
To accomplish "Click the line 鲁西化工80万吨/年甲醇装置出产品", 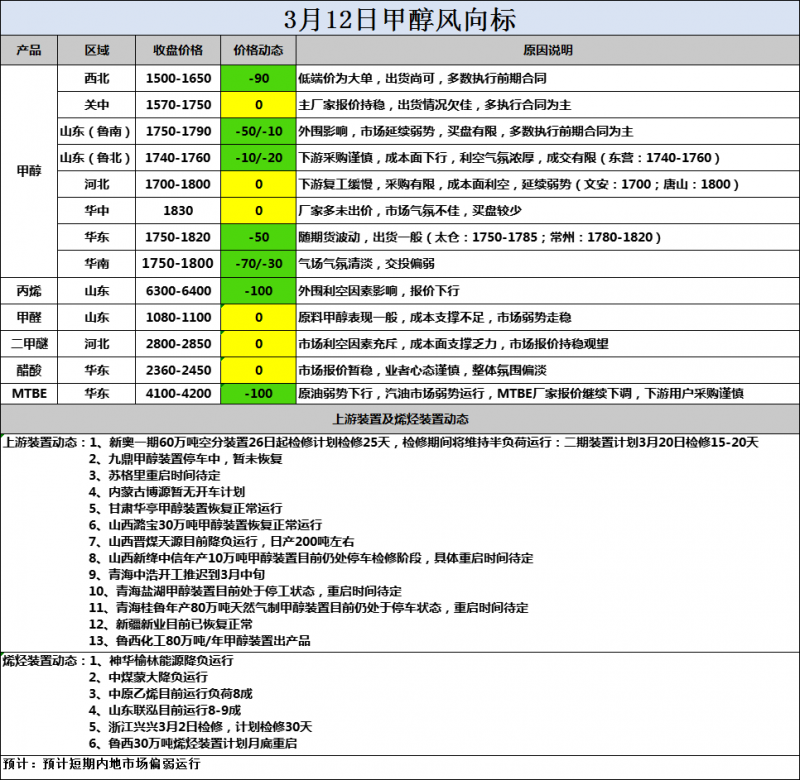I will pyautogui.click(x=200, y=641).
